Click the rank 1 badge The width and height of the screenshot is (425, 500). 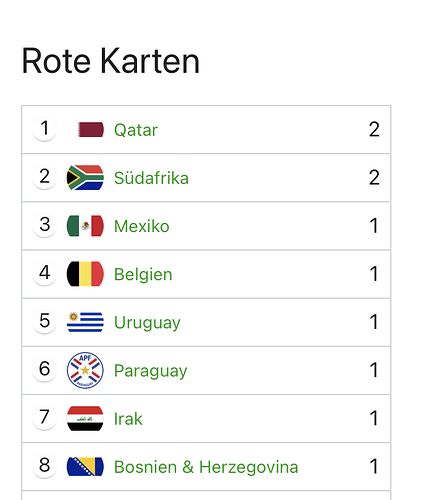[44, 129]
